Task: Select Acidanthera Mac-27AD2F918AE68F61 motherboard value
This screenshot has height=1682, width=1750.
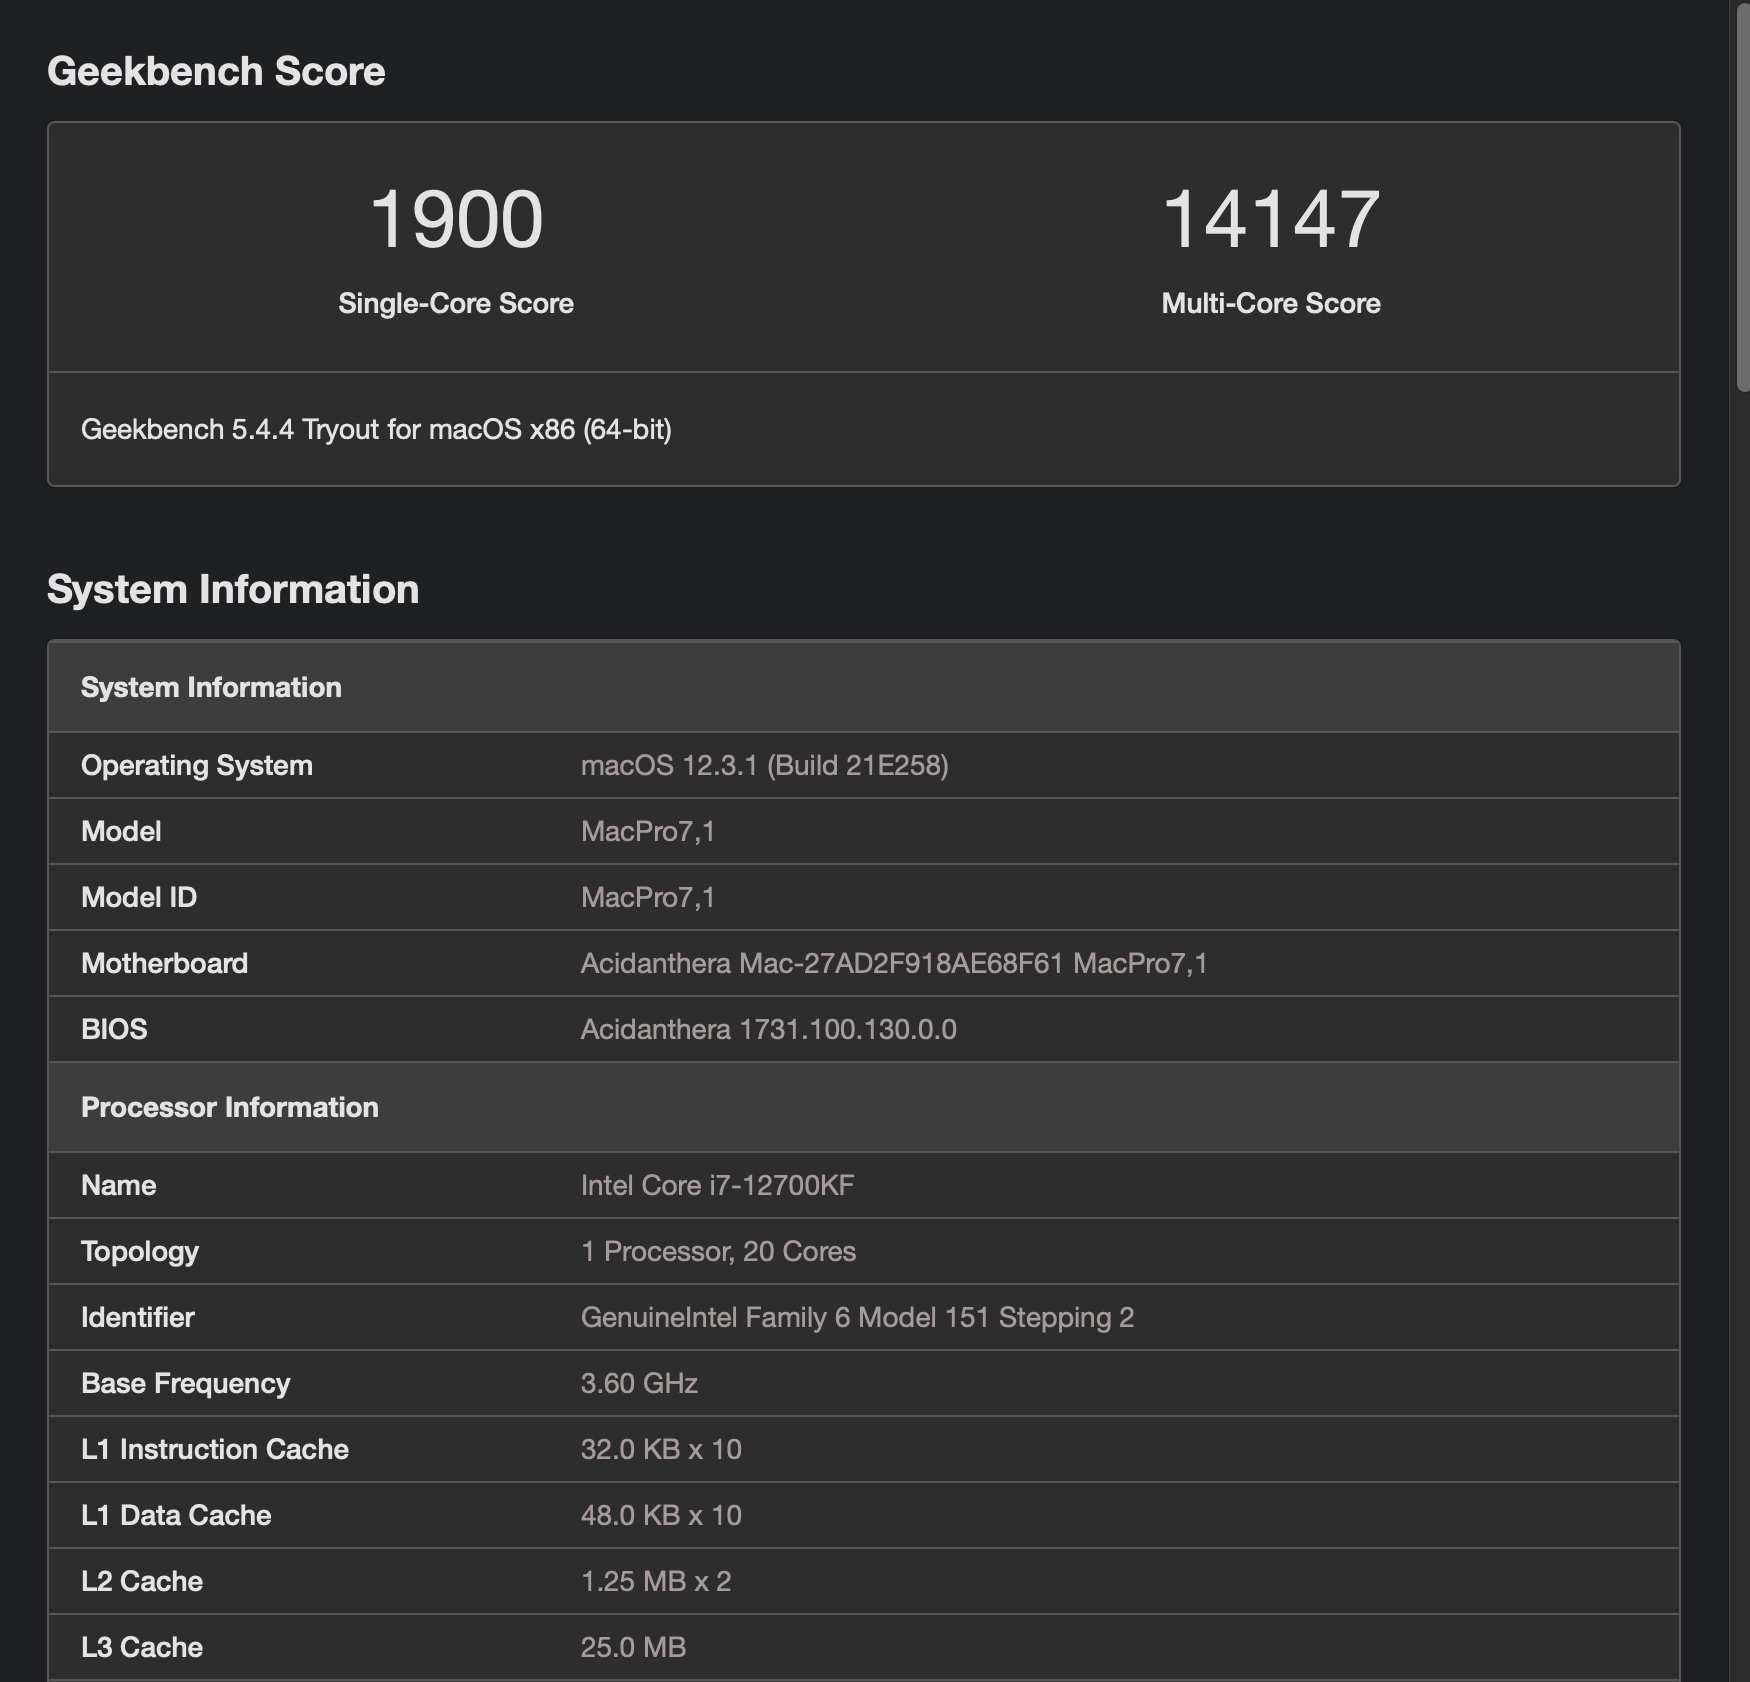Action: 894,963
